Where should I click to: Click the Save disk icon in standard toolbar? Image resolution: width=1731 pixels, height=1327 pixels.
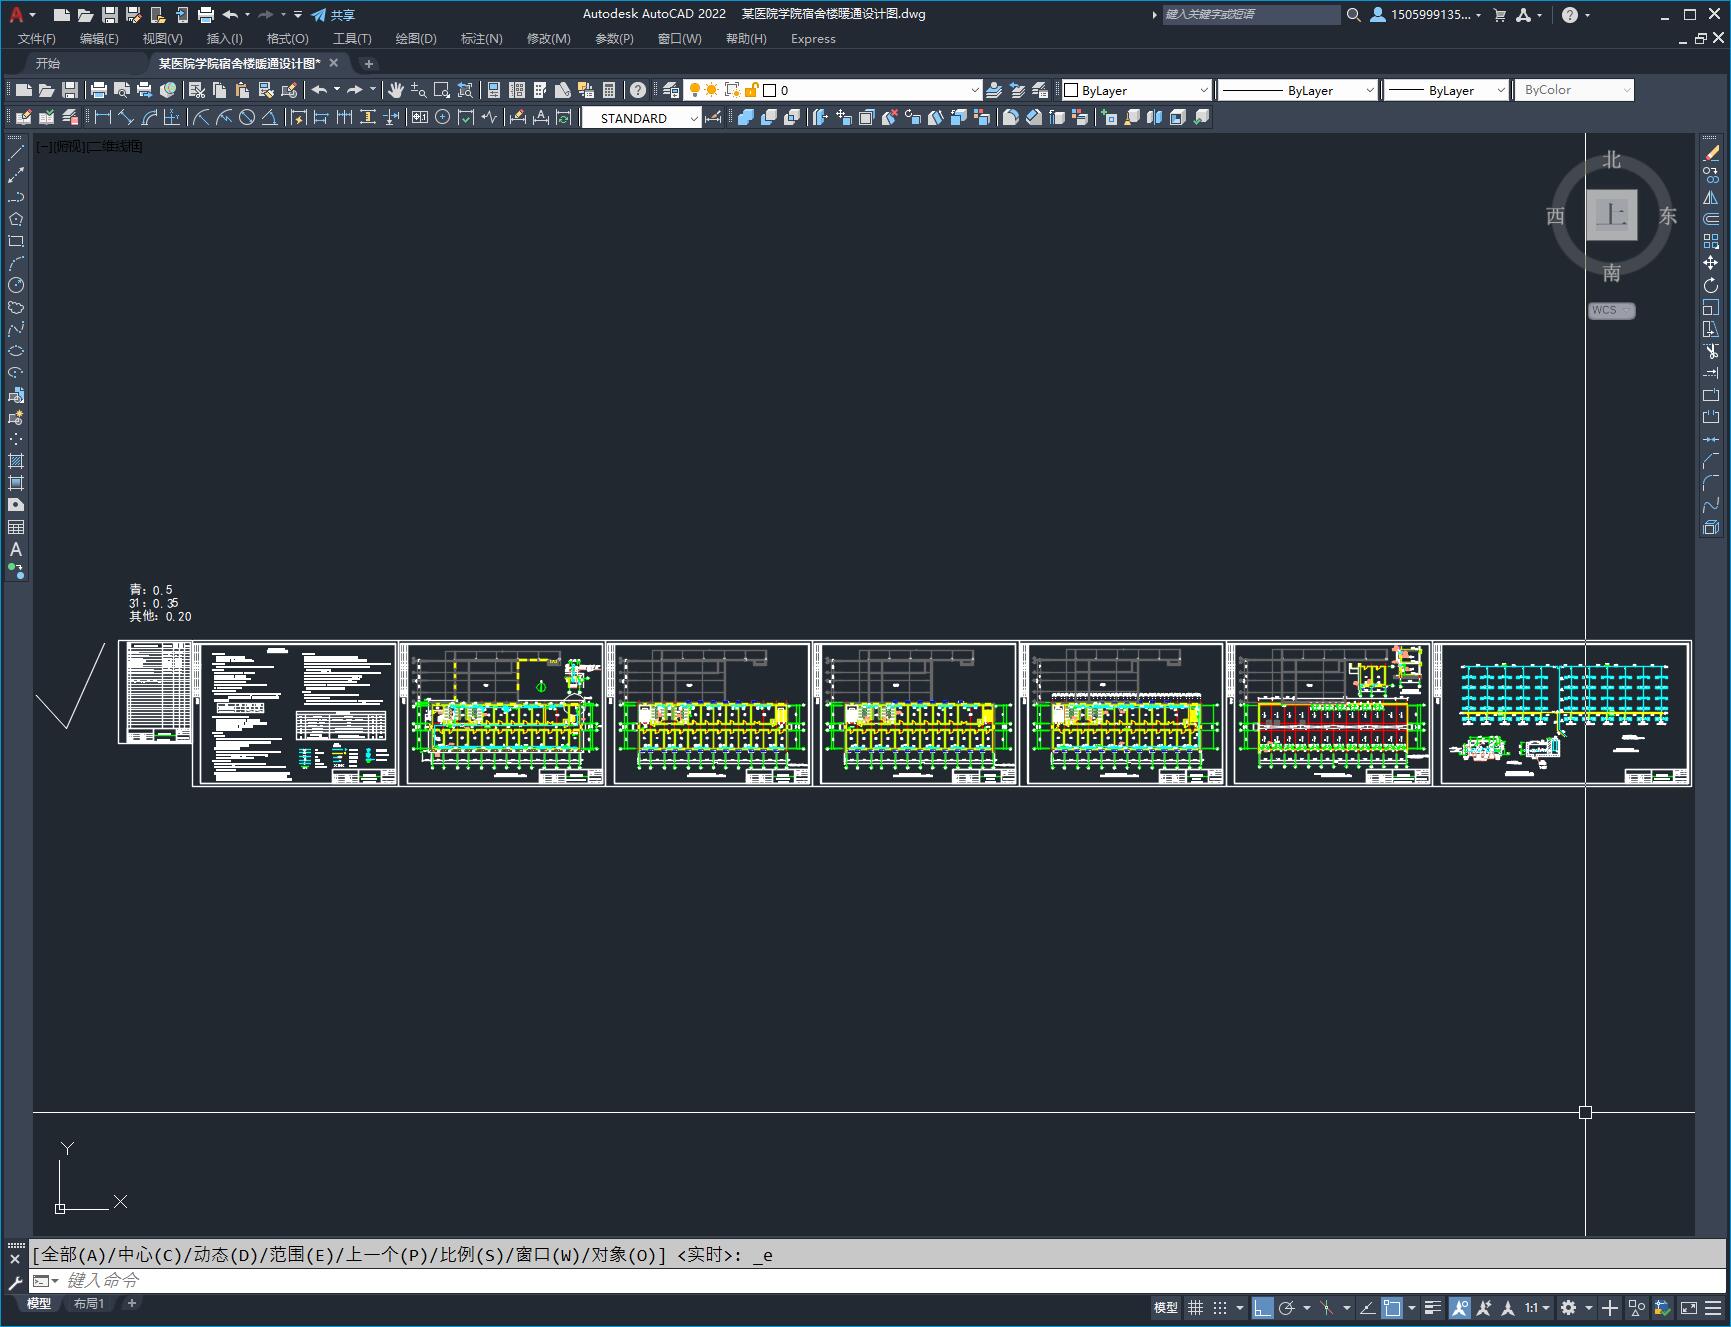pos(70,90)
